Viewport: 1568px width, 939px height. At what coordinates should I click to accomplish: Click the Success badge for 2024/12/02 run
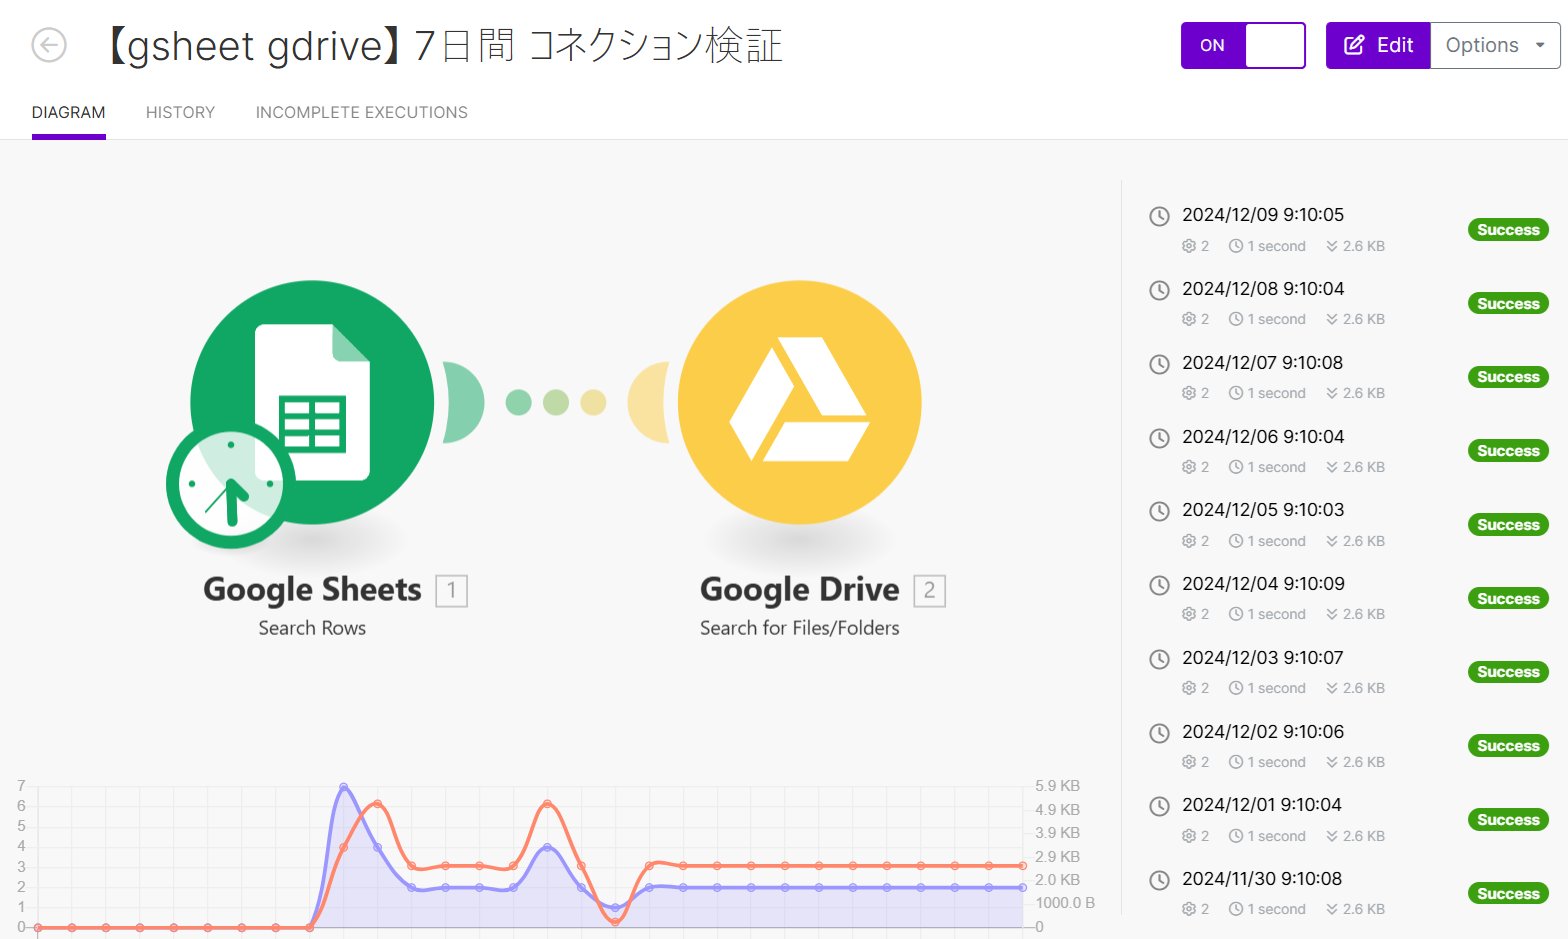click(1508, 746)
